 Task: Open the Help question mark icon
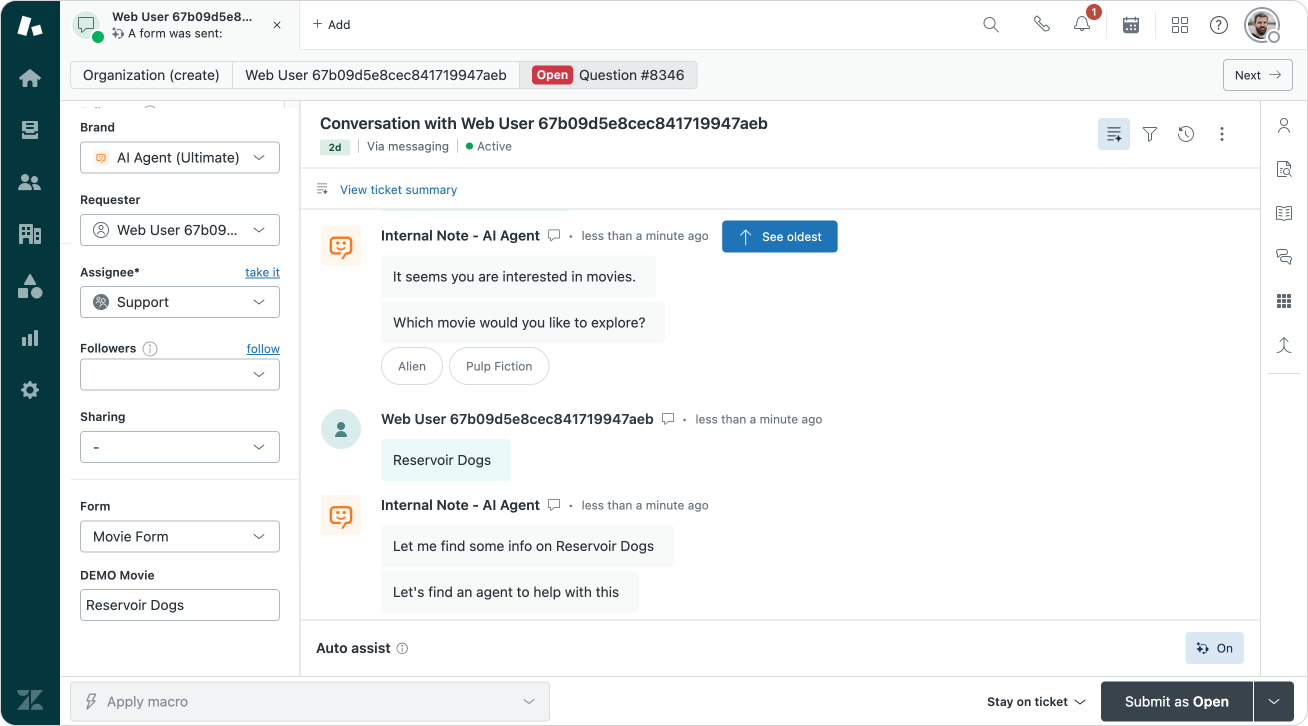click(1219, 25)
